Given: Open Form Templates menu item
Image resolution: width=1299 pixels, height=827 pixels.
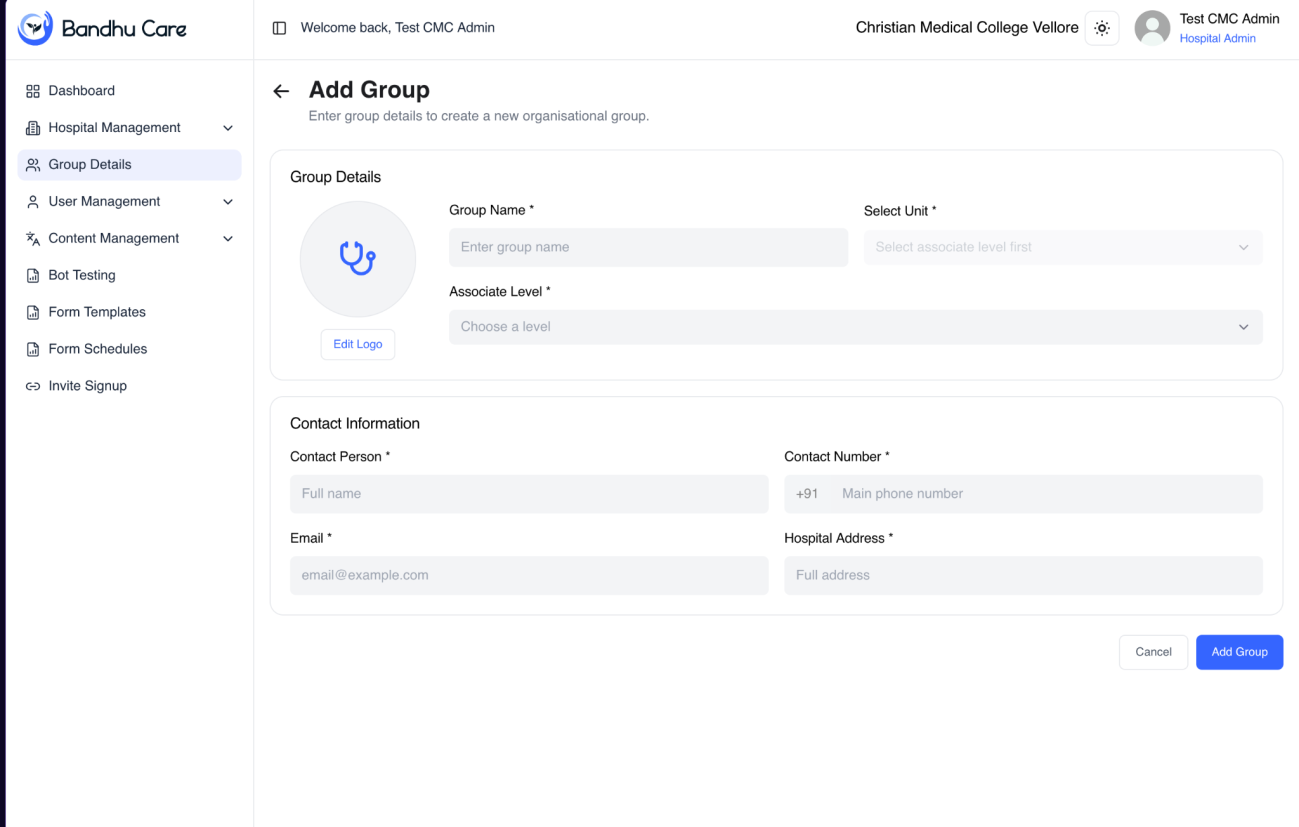Looking at the screenshot, I should (130, 313).
